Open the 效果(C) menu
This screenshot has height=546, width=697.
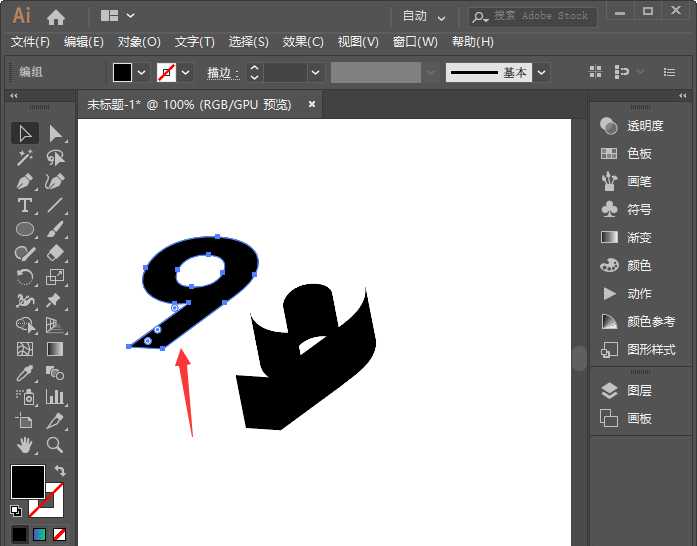coord(303,42)
